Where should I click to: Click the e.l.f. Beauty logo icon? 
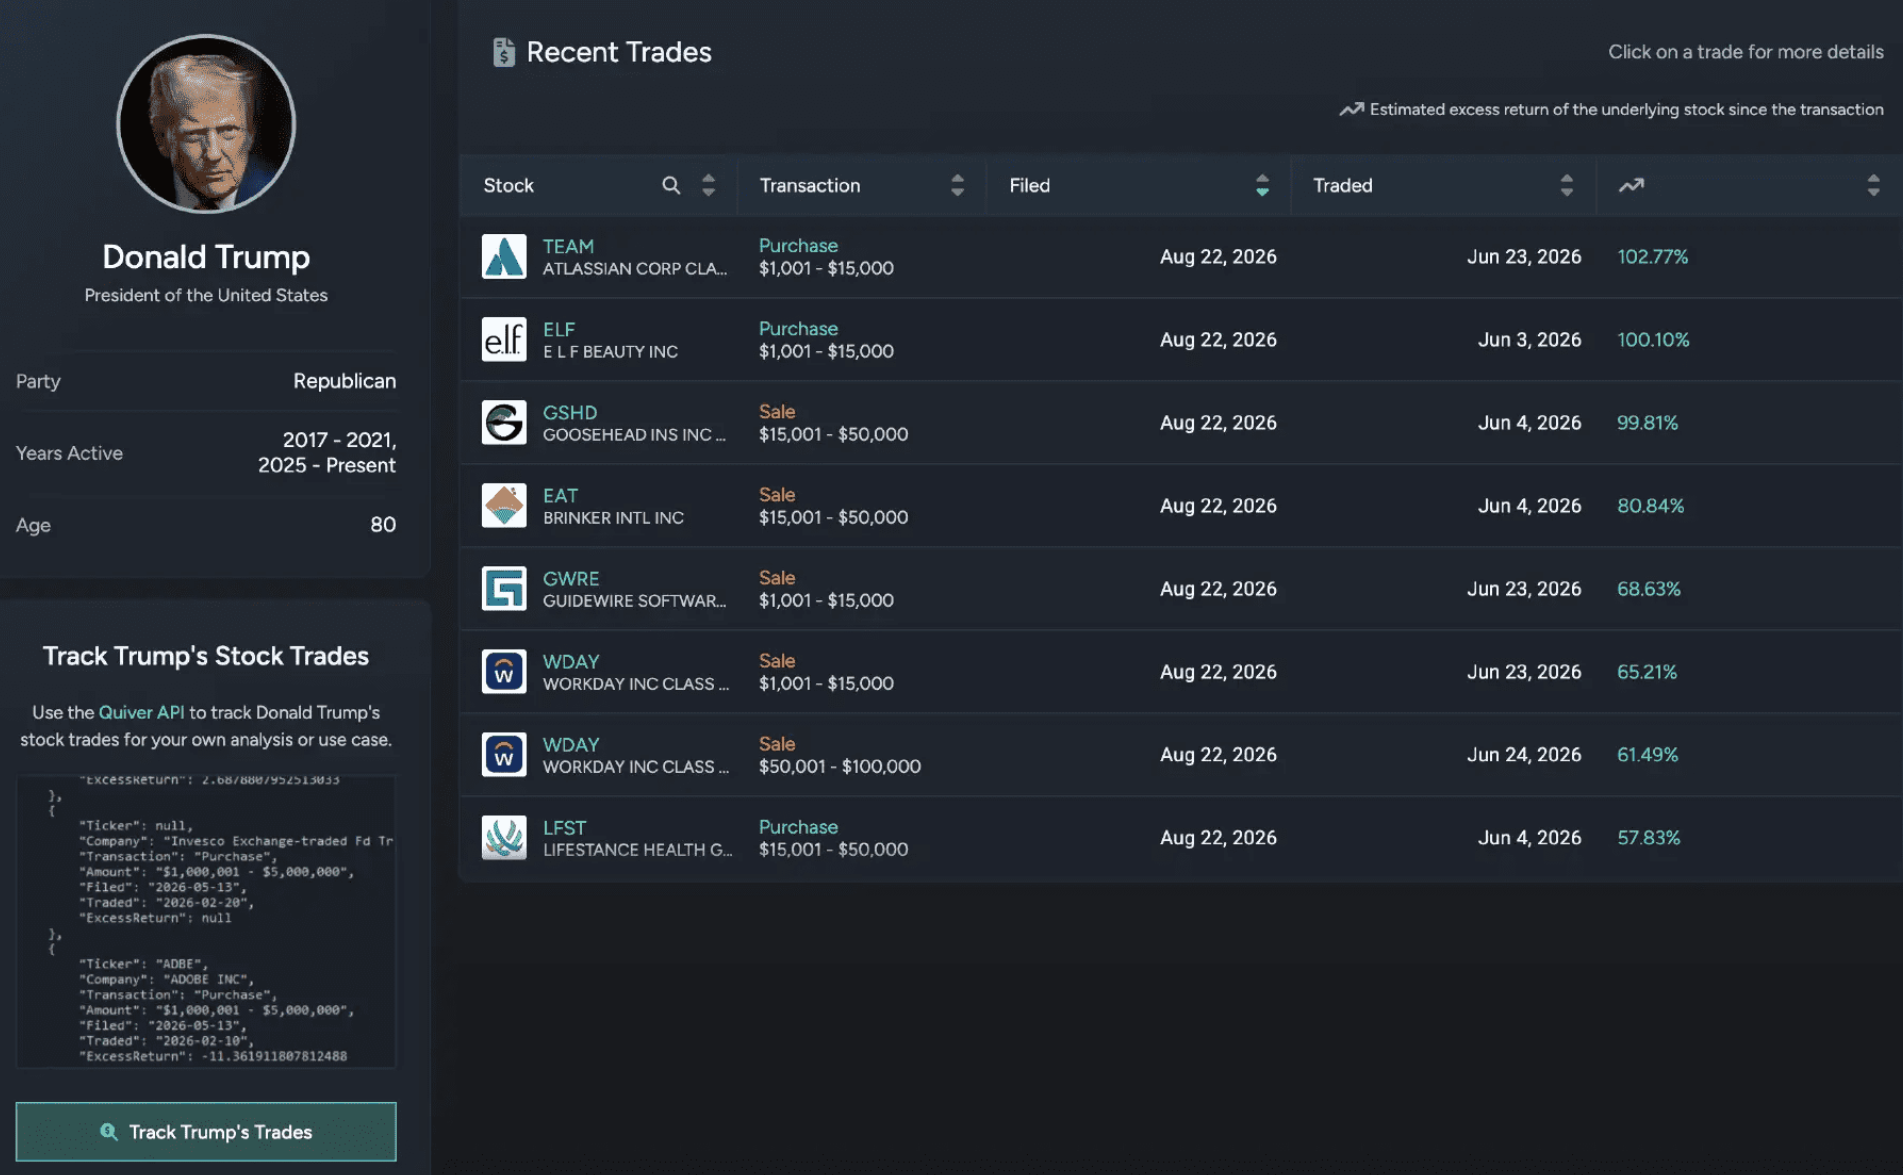504,339
